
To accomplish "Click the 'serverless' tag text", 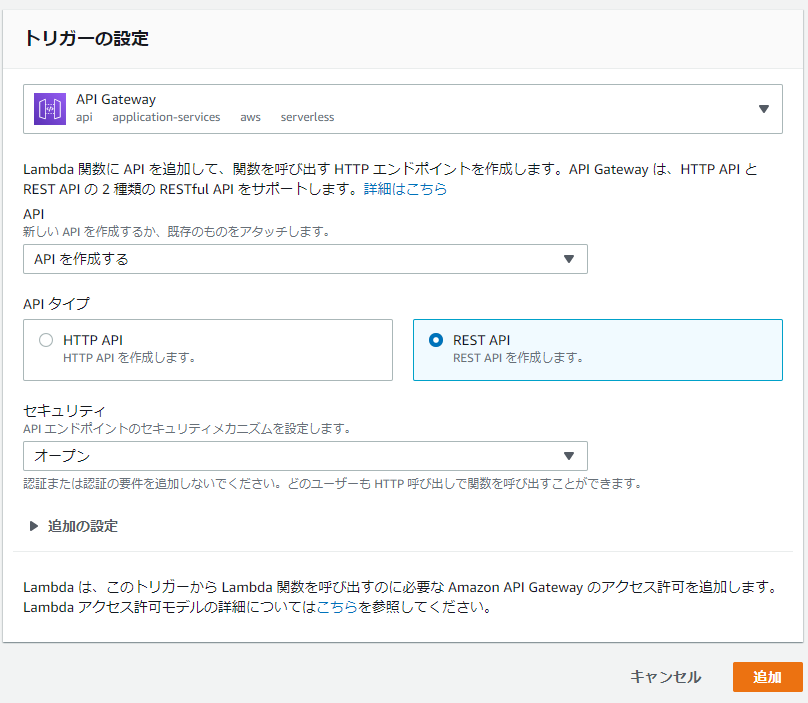I will tap(308, 118).
